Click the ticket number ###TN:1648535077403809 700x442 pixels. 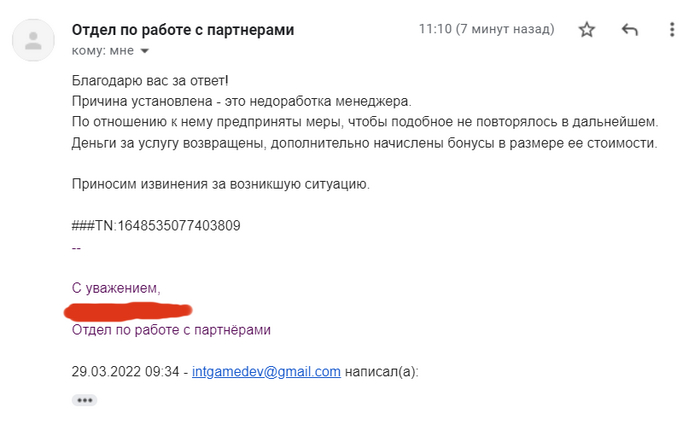point(156,225)
